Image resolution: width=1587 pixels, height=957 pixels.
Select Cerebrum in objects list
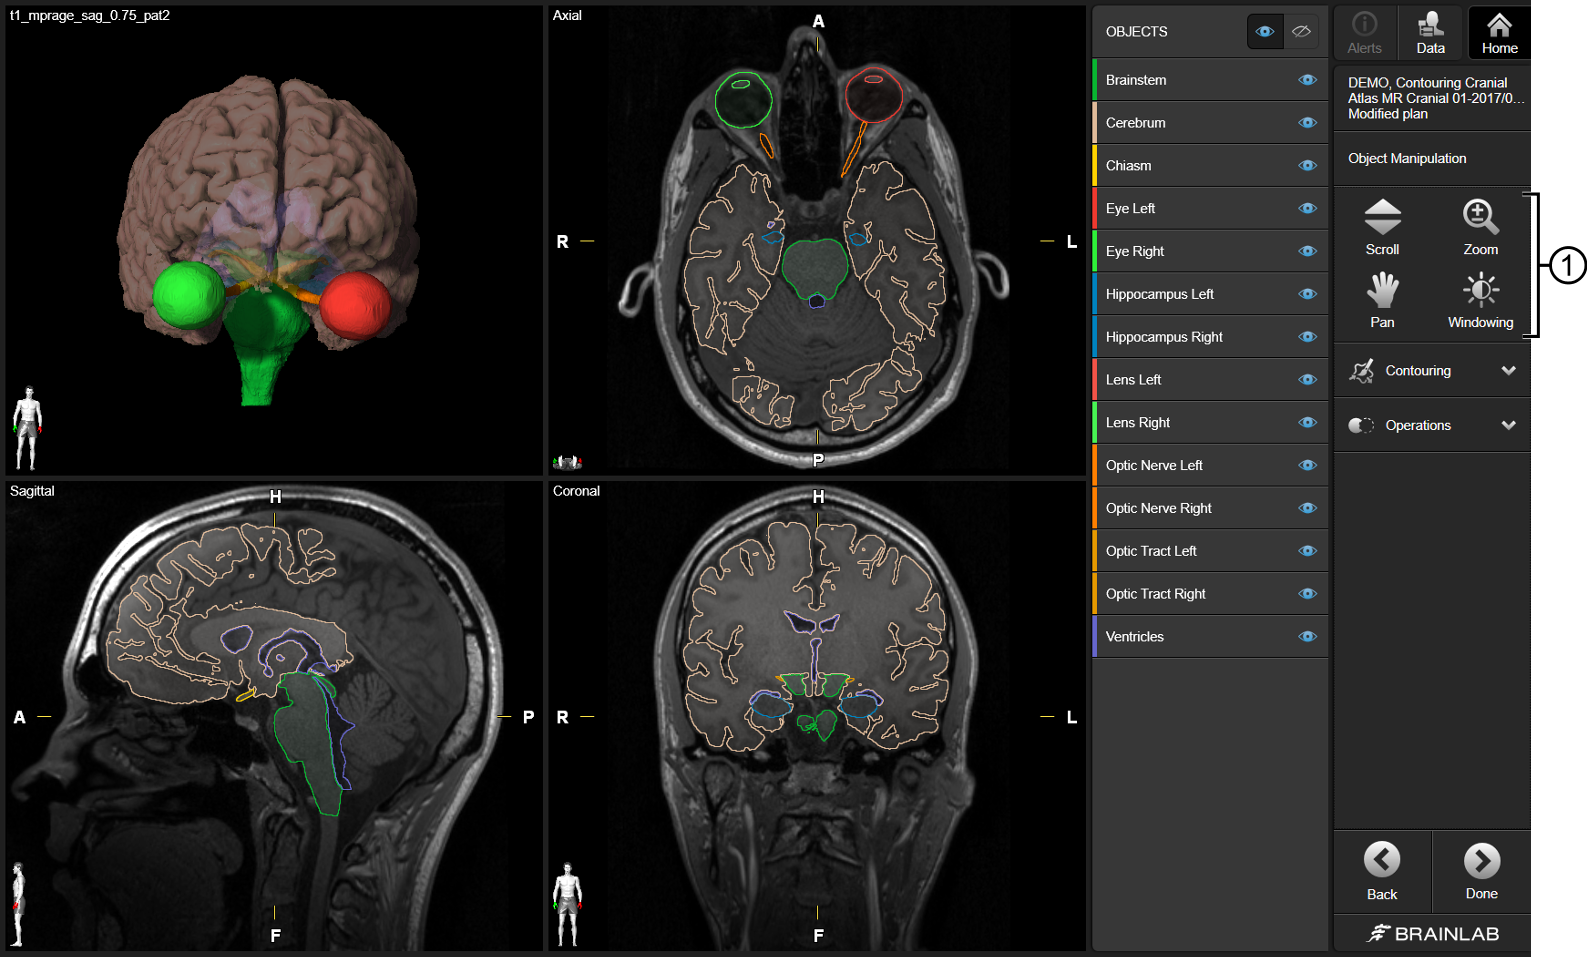[x=1210, y=123]
